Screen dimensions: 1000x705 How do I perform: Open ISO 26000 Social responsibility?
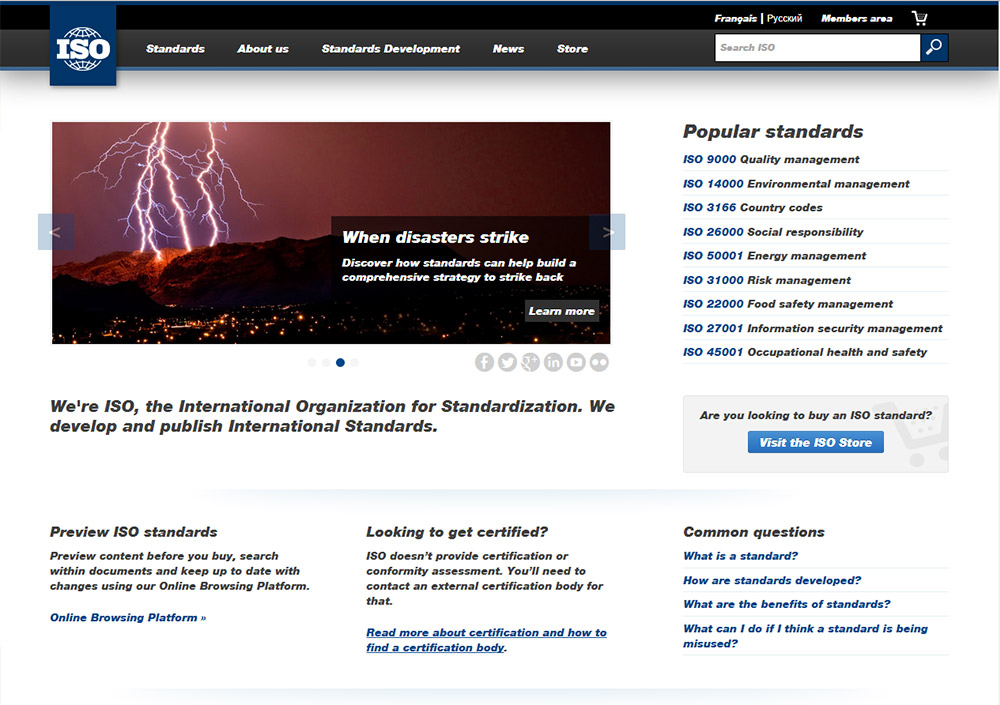point(773,232)
